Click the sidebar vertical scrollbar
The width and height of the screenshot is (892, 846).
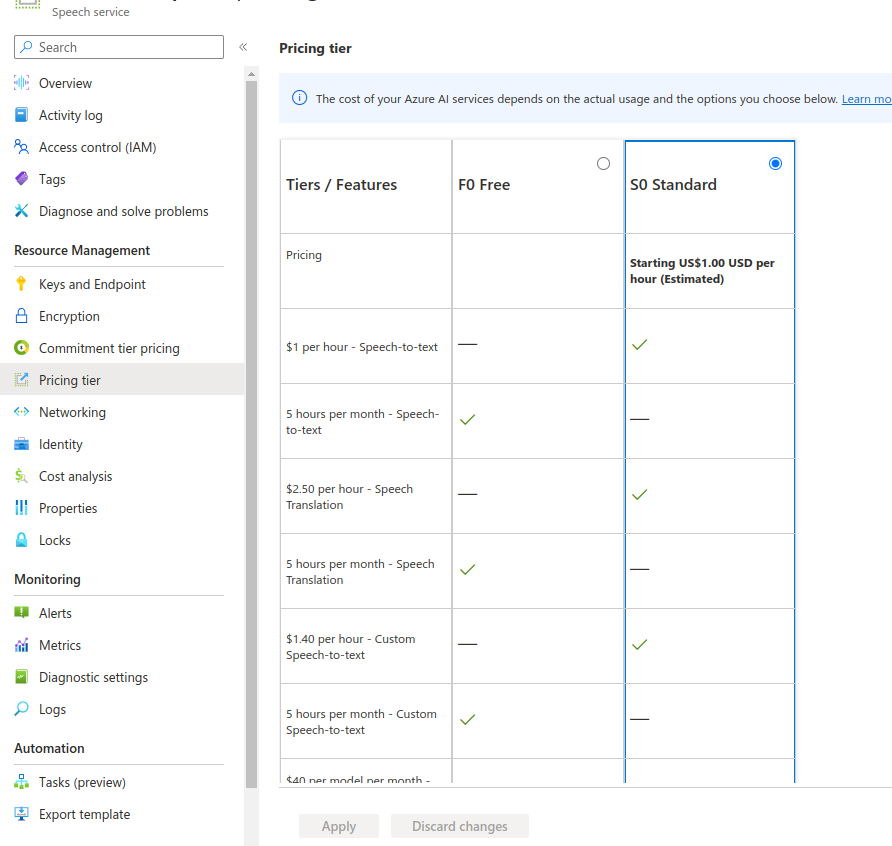tap(251, 400)
